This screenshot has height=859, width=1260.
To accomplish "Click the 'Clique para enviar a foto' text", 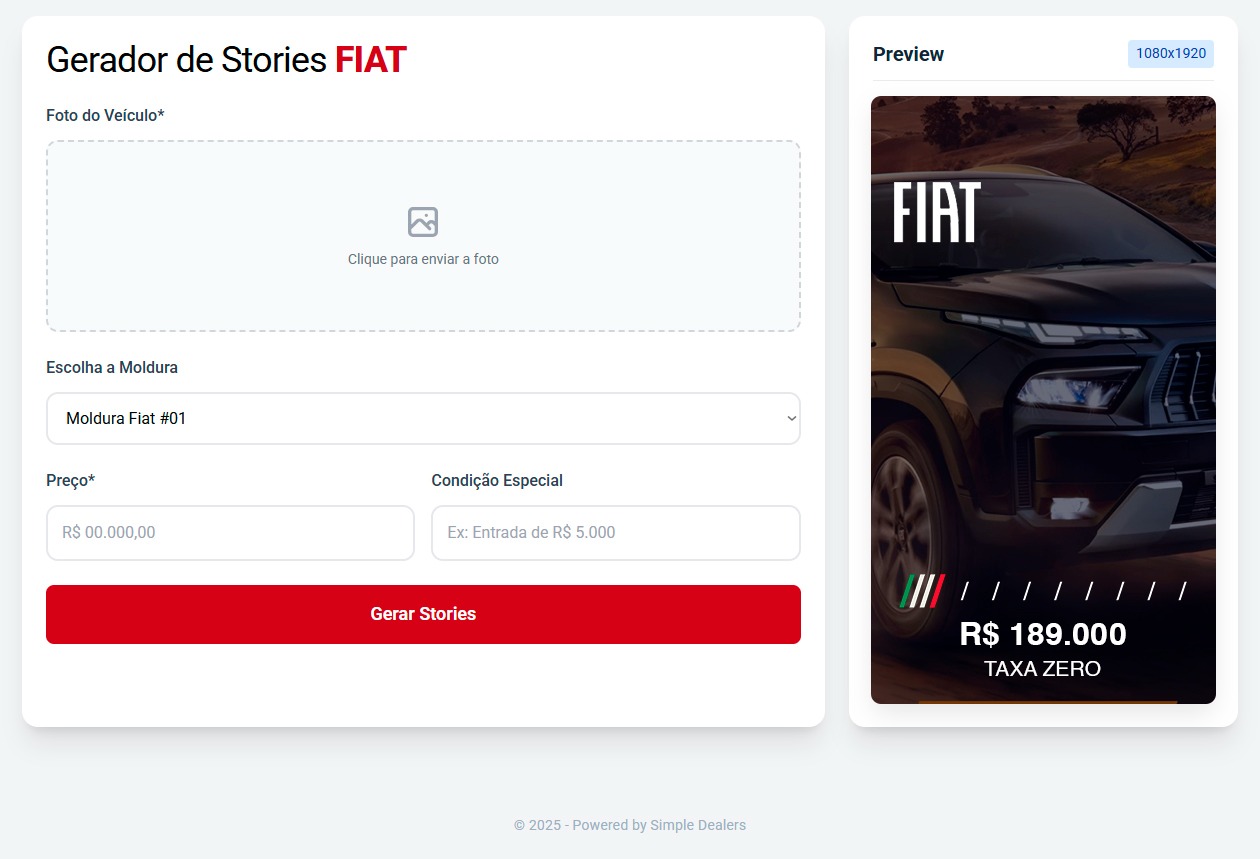I will (423, 259).
